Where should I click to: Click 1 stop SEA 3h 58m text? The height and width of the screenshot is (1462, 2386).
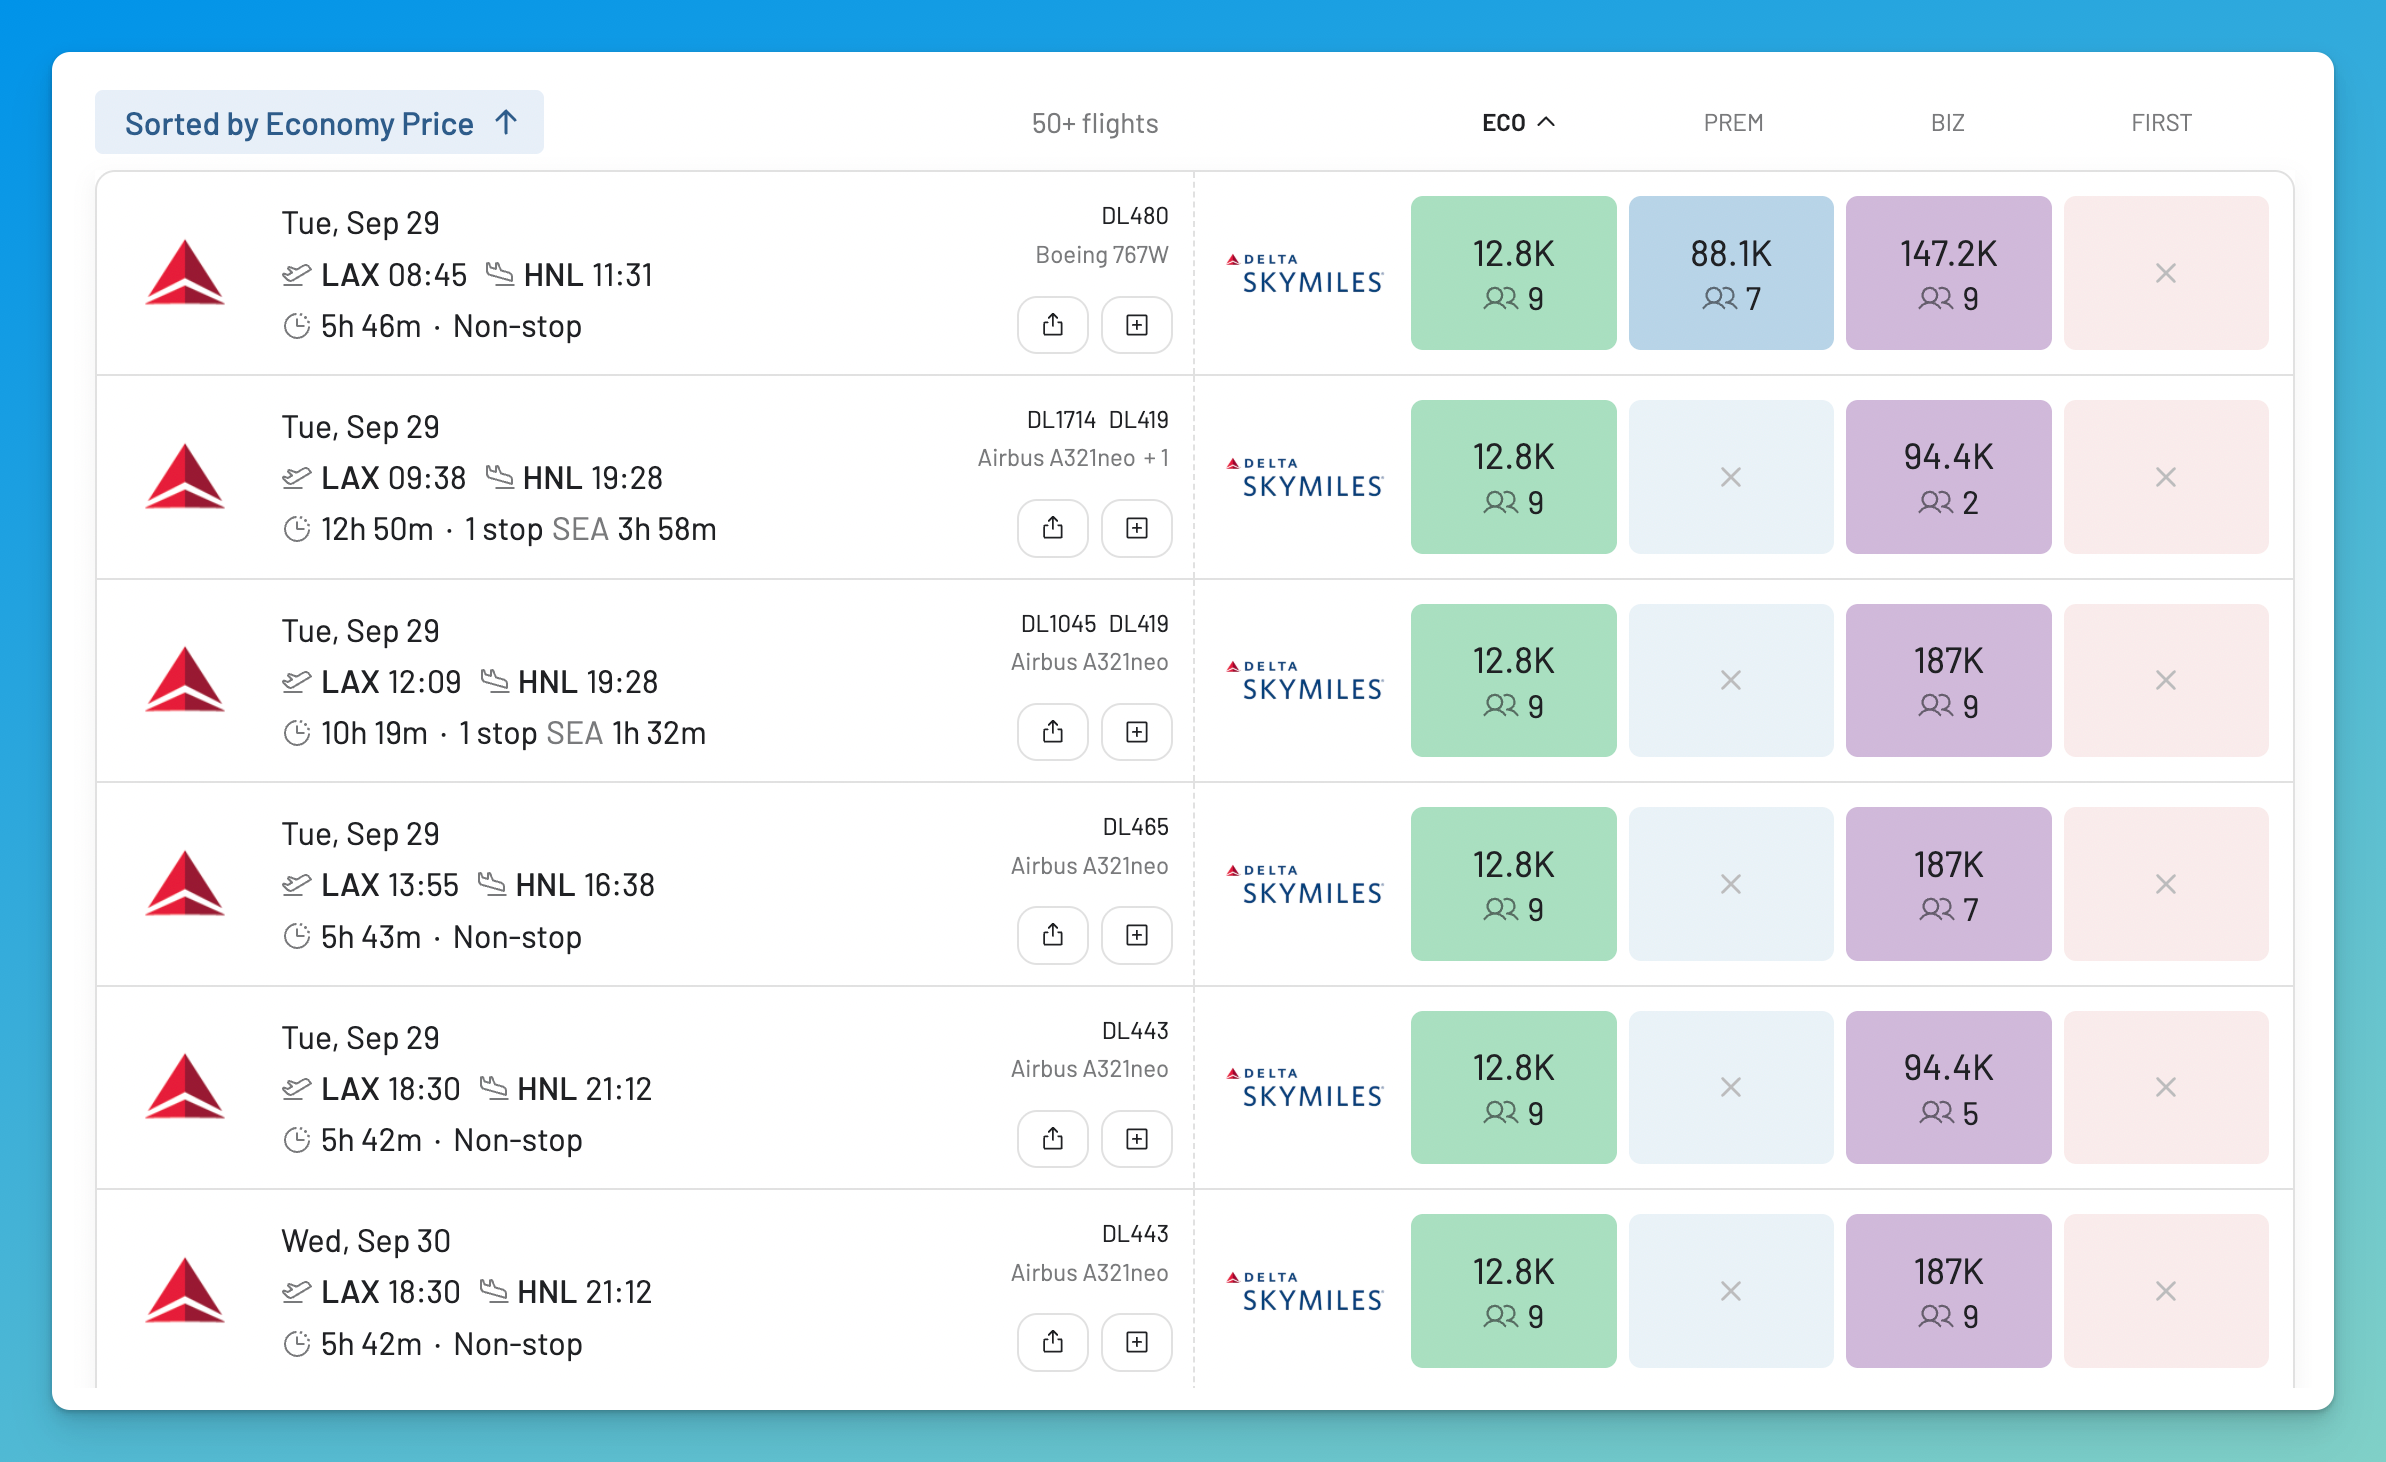(590, 529)
